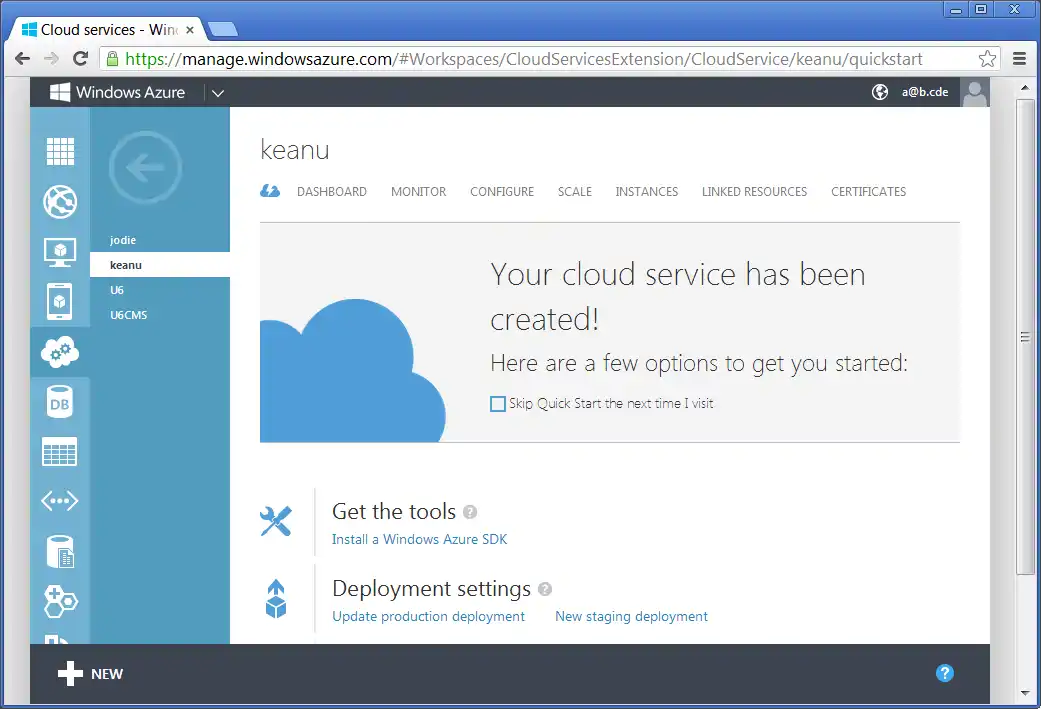Reload the page in browser
Viewport: 1041px width, 709px height.
(x=80, y=58)
